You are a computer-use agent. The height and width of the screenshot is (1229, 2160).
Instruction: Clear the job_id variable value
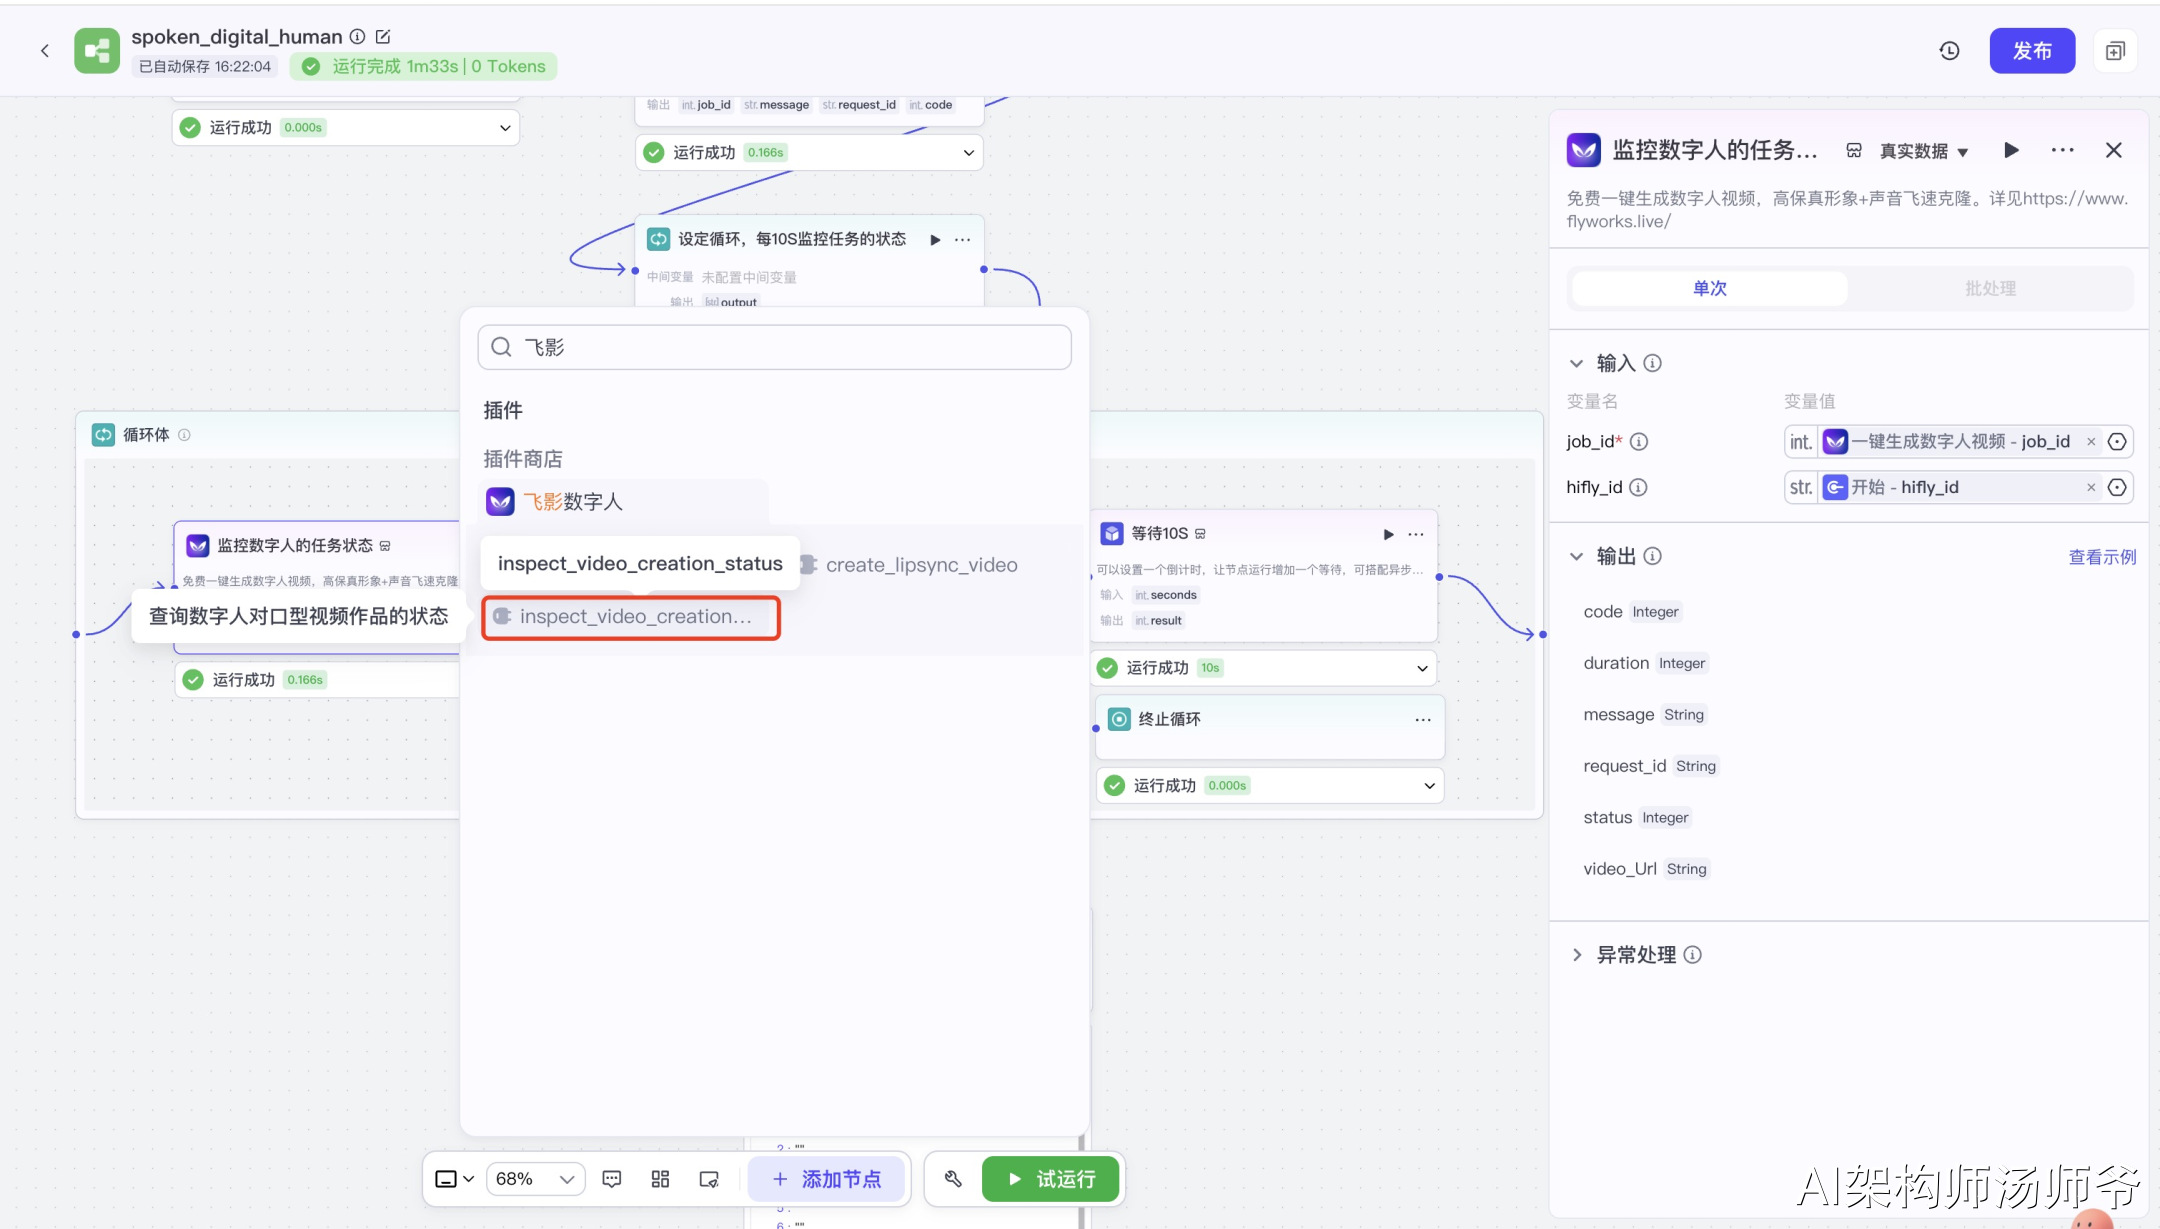click(x=2091, y=442)
